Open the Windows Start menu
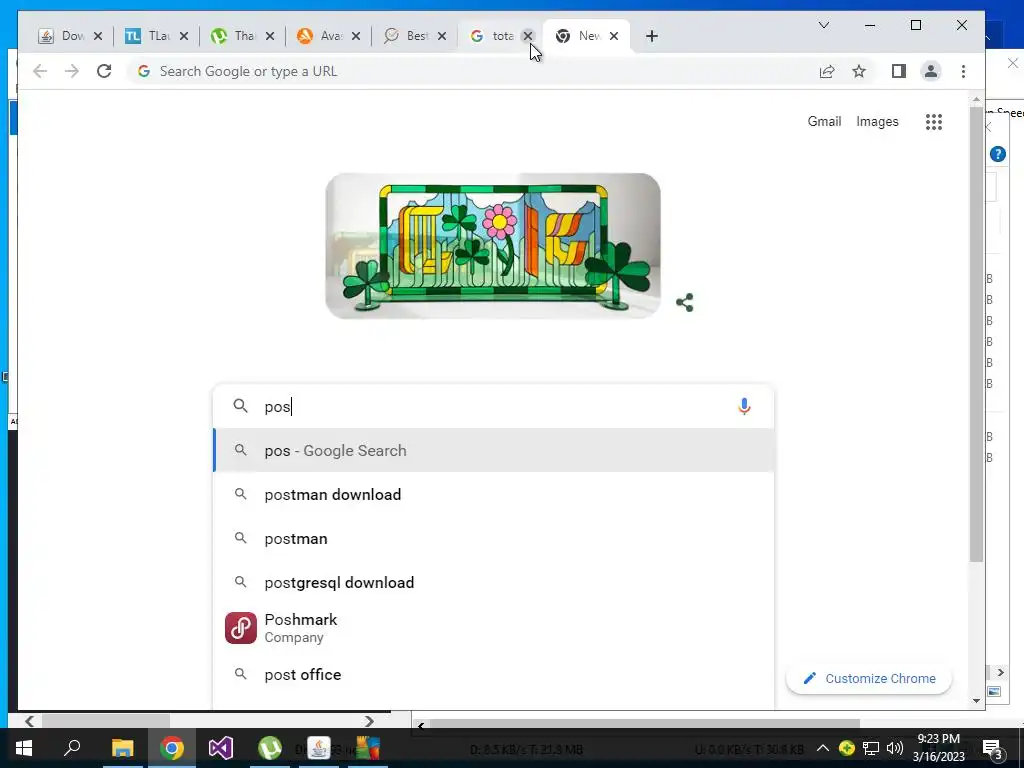Image resolution: width=1024 pixels, height=768 pixels. [24, 748]
